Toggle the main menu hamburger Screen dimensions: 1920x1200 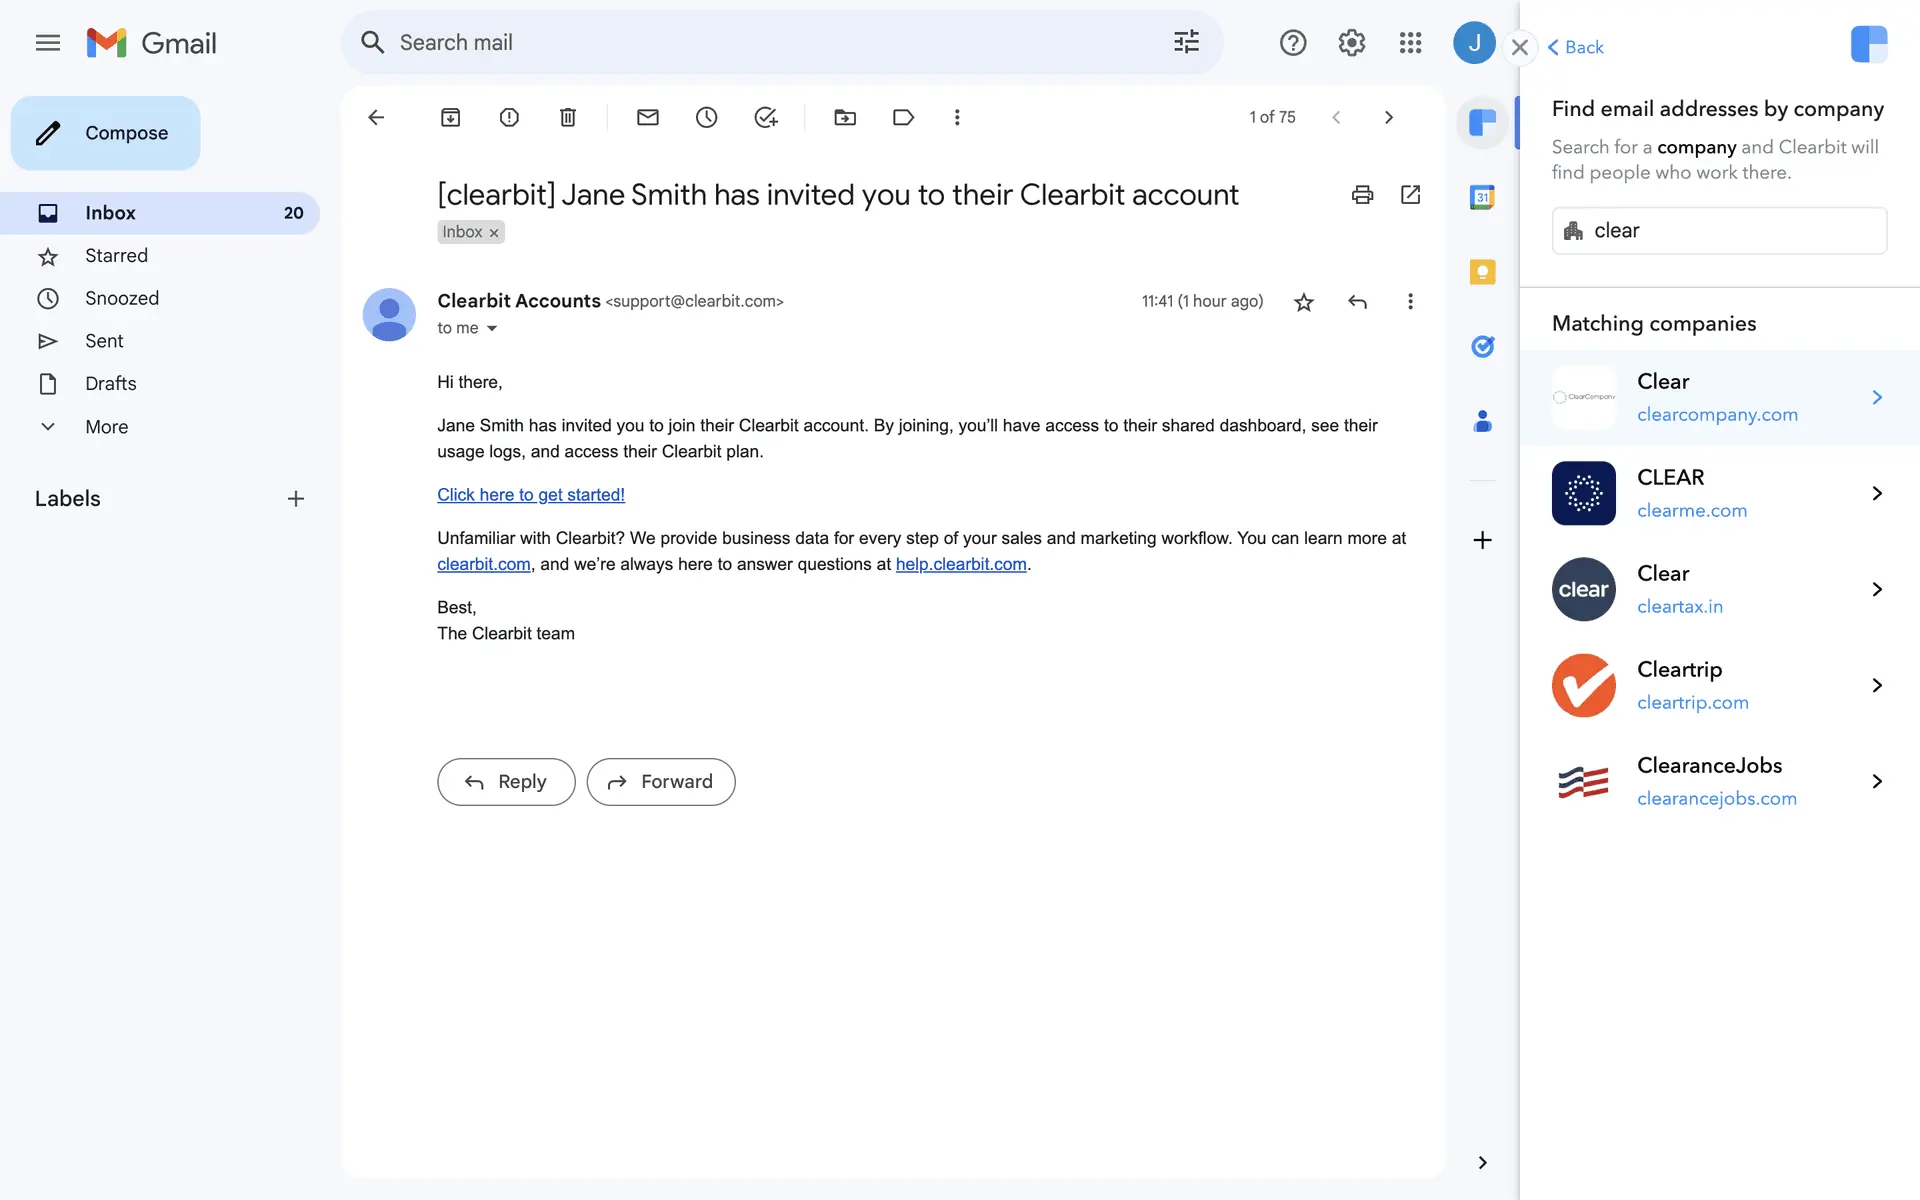[x=48, y=42]
